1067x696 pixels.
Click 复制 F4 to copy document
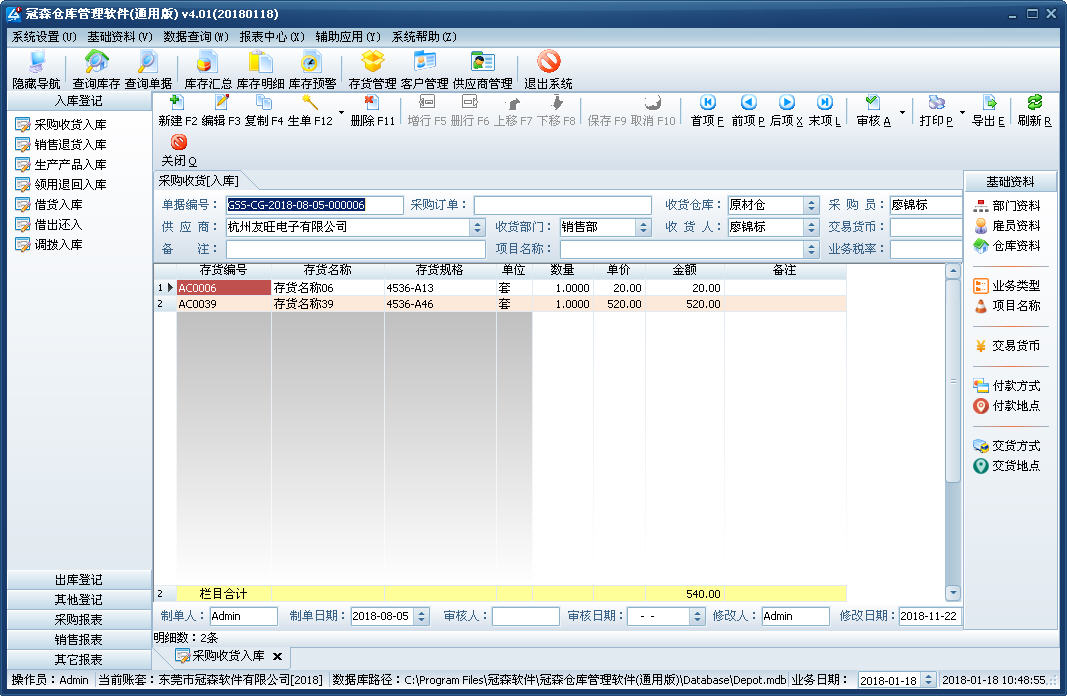(x=263, y=111)
